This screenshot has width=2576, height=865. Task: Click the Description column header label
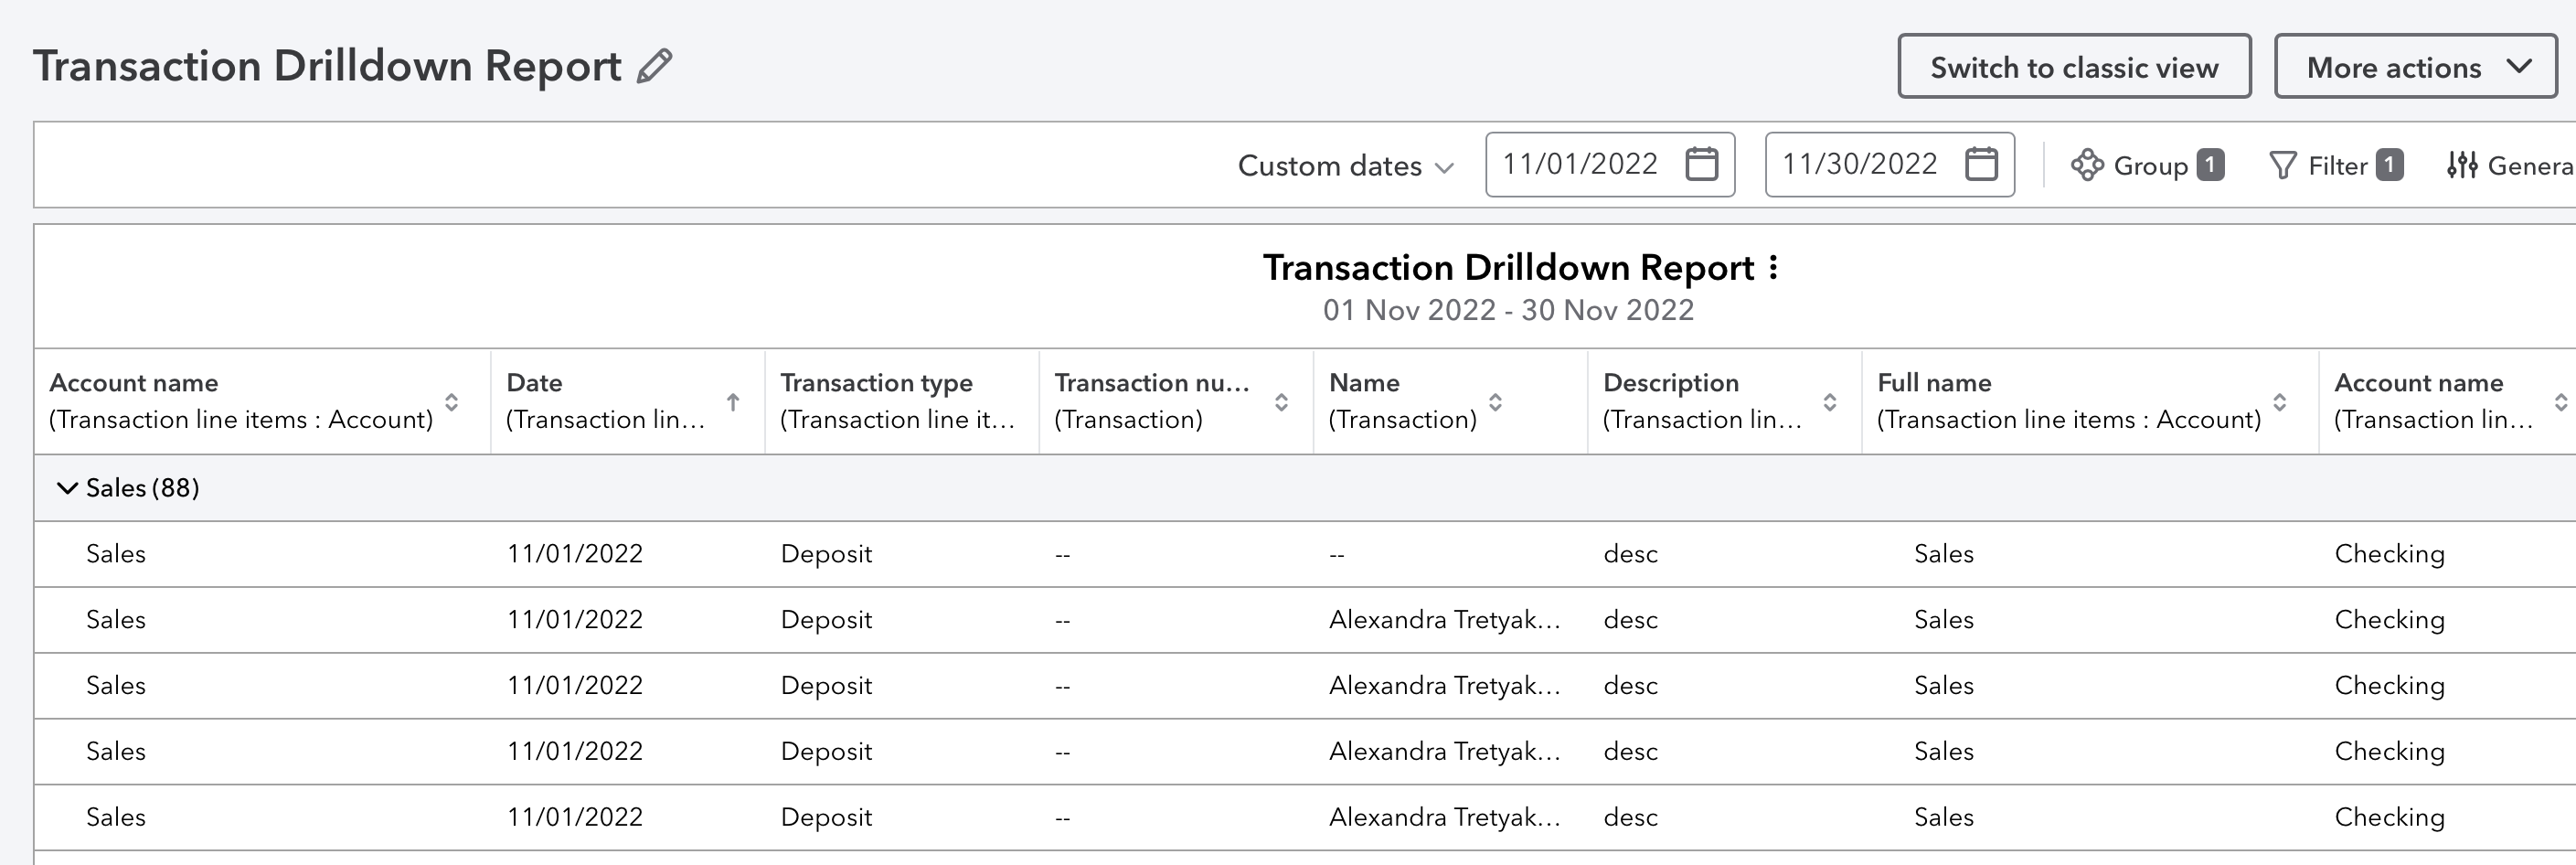pos(1671,383)
